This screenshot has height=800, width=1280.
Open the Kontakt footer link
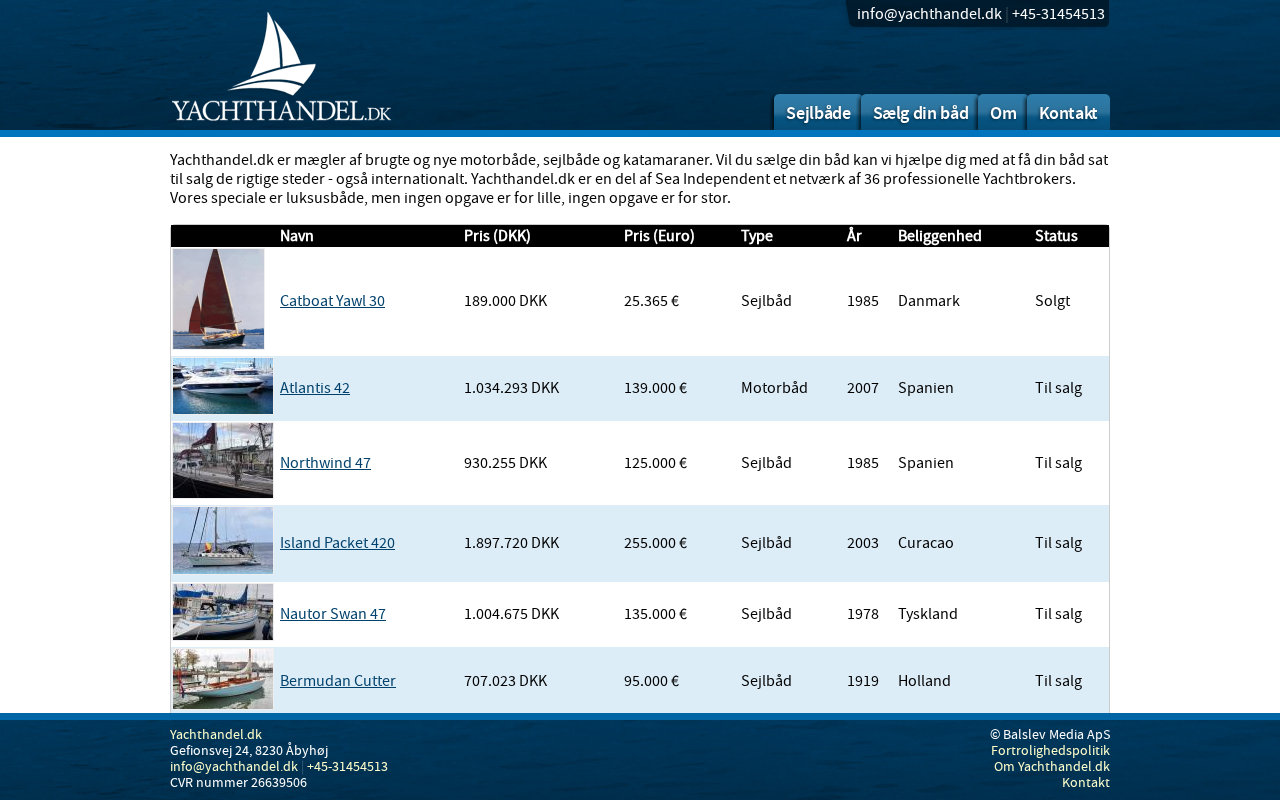pos(1086,783)
